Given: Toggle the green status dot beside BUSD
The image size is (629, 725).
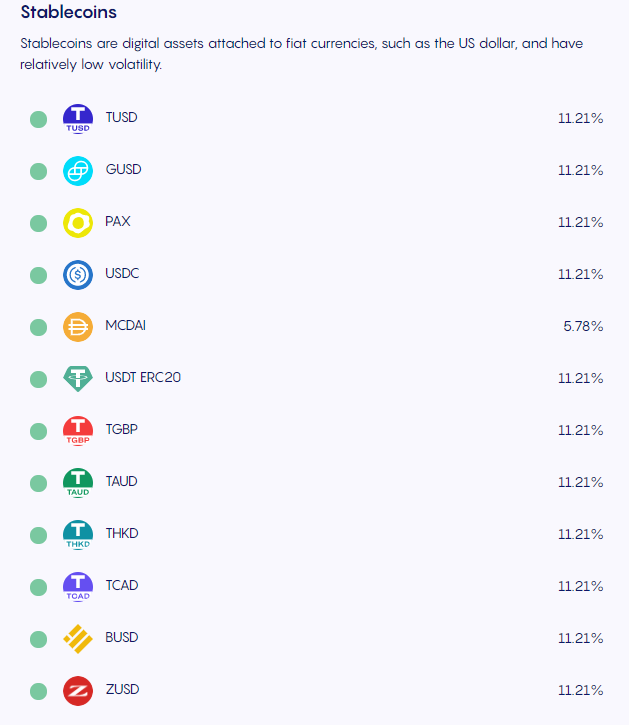Looking at the screenshot, I should pyautogui.click(x=39, y=639).
